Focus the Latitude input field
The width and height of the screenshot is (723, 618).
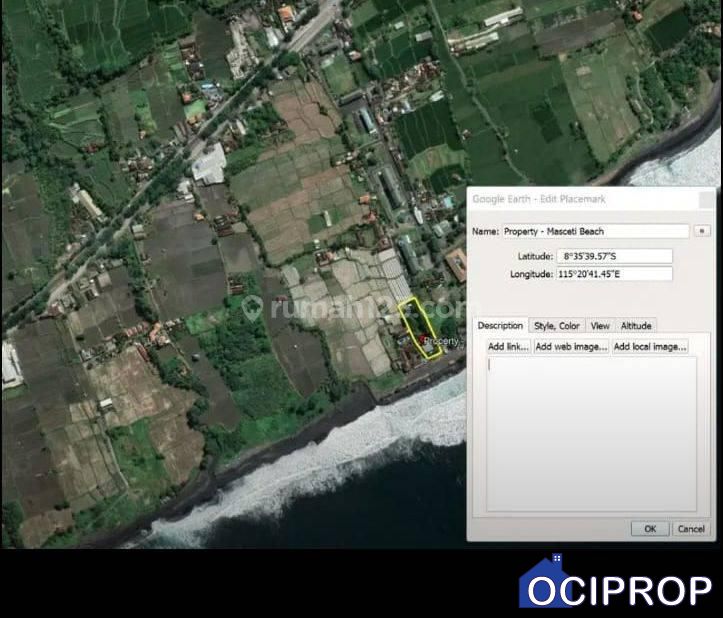click(x=614, y=256)
